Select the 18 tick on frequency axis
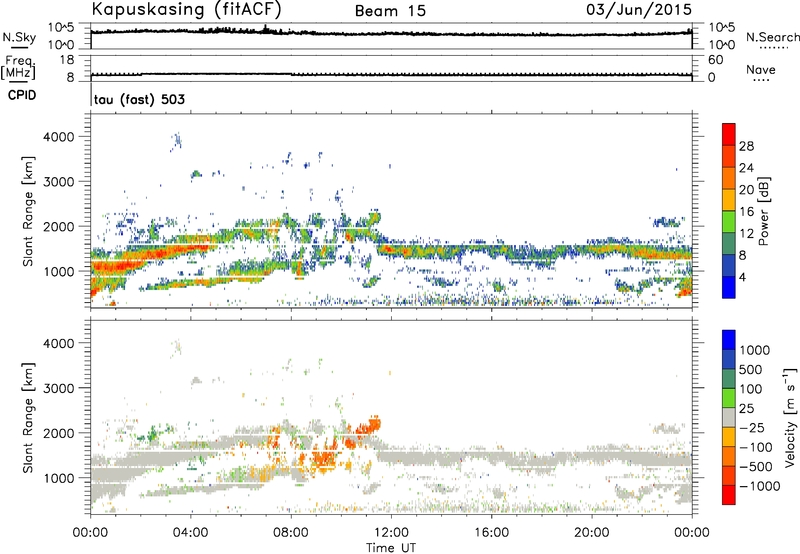The height and width of the screenshot is (554, 800). pos(67,60)
